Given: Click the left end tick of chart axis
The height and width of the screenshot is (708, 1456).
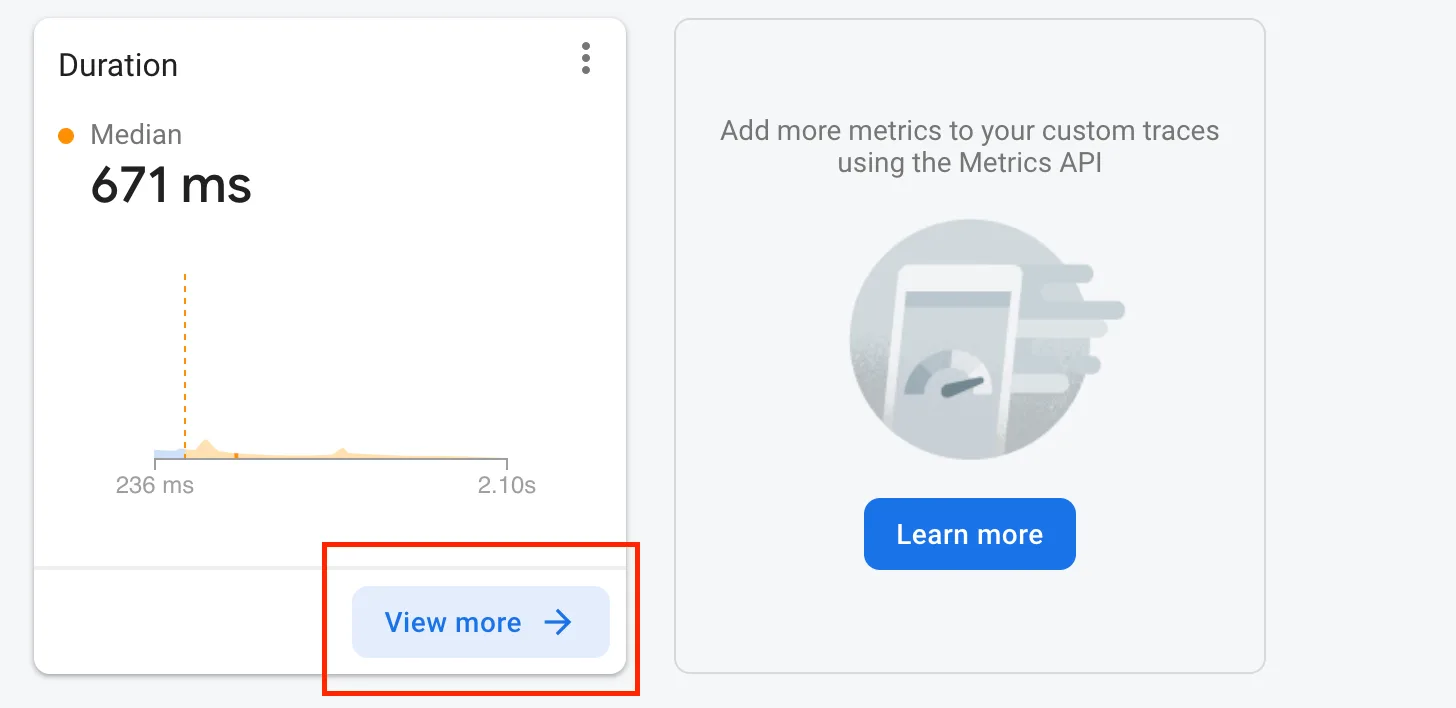Looking at the screenshot, I should click(x=155, y=463).
